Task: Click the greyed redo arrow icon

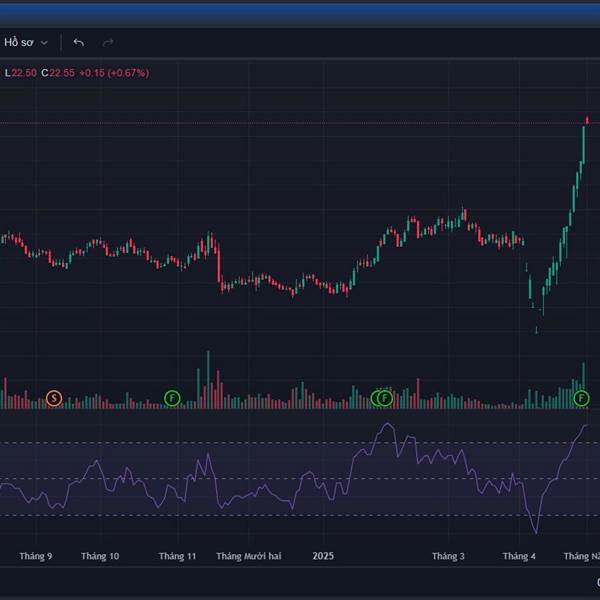Action: (x=108, y=42)
